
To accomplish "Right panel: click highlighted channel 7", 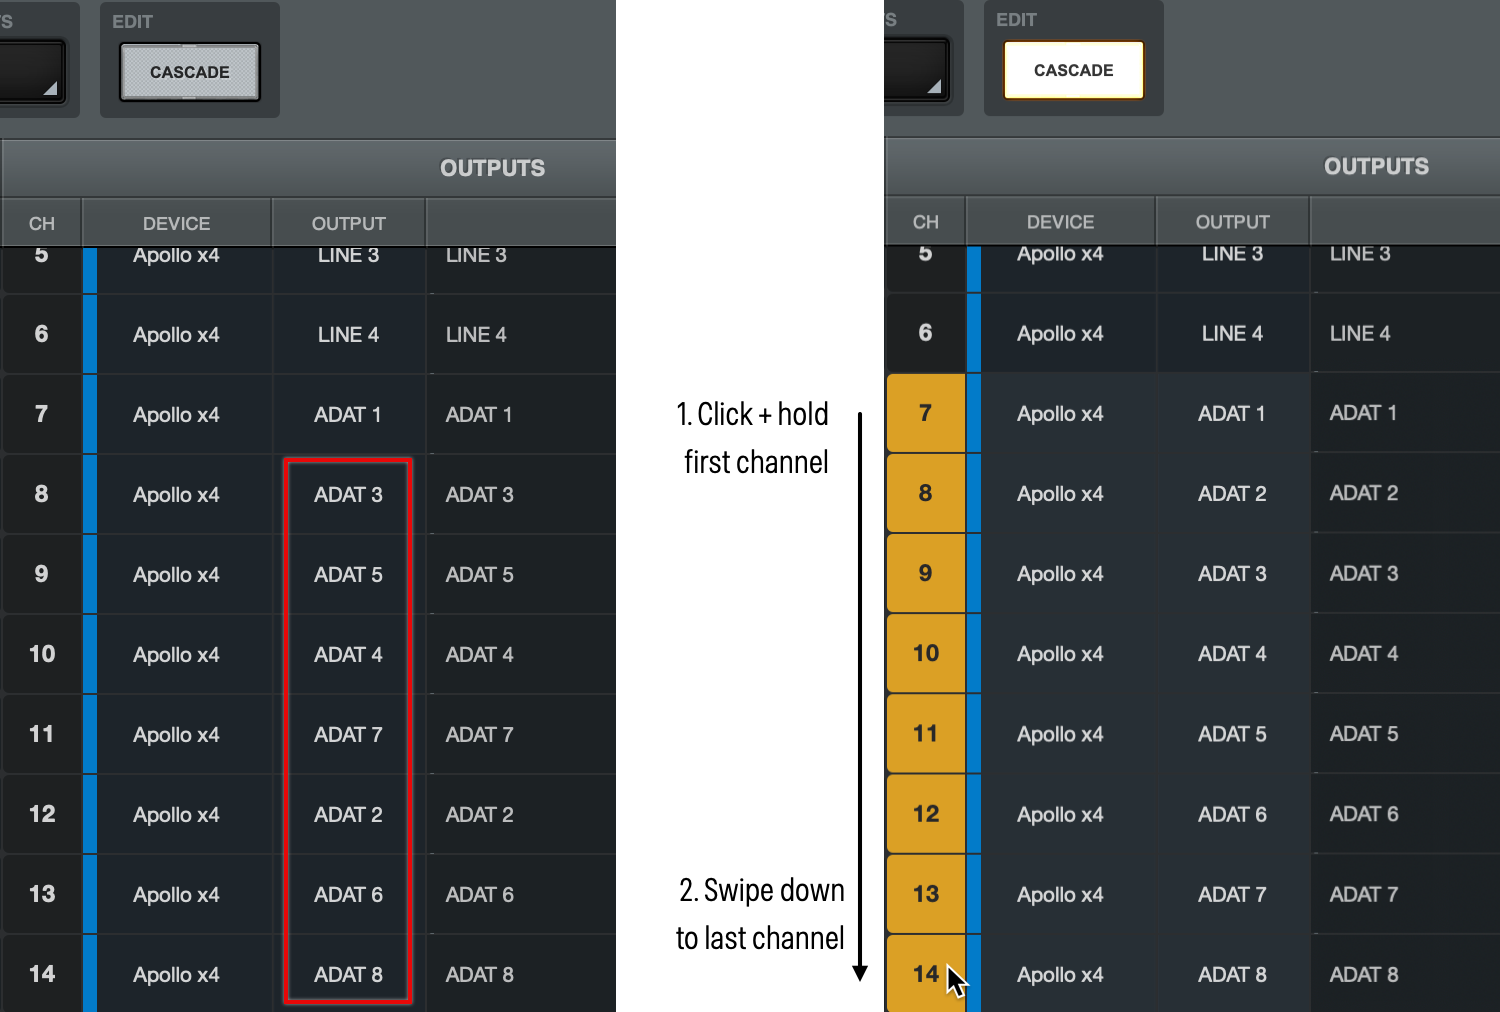I will [x=926, y=413].
